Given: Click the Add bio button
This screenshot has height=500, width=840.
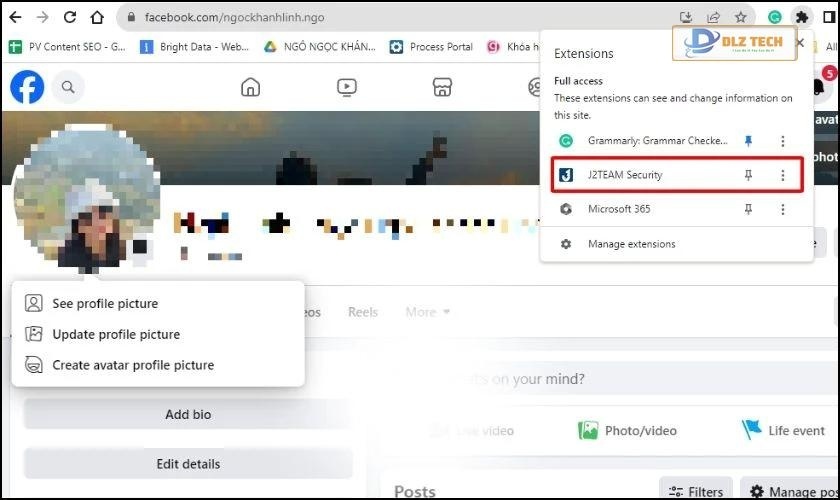Looking at the screenshot, I should [188, 414].
